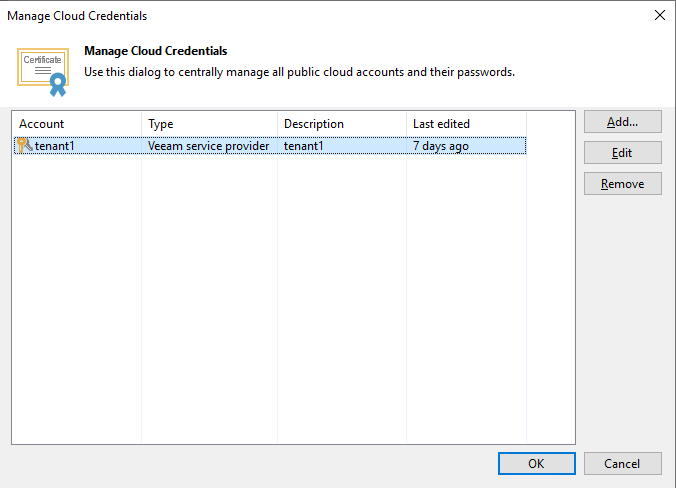Edit the selected tenant1 credential
676x488 pixels.
623,153
